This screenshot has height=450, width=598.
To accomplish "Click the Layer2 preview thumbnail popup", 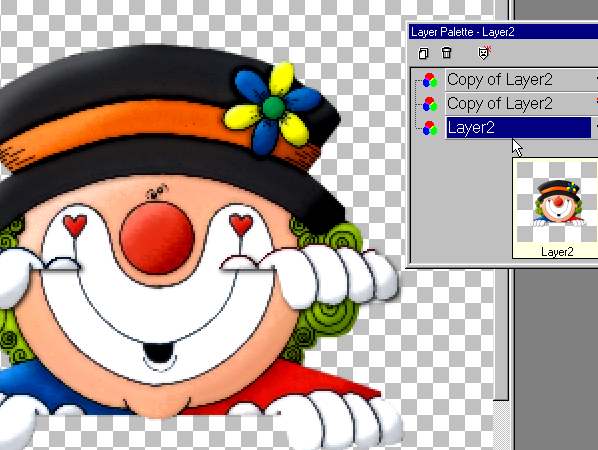I will click(x=555, y=208).
